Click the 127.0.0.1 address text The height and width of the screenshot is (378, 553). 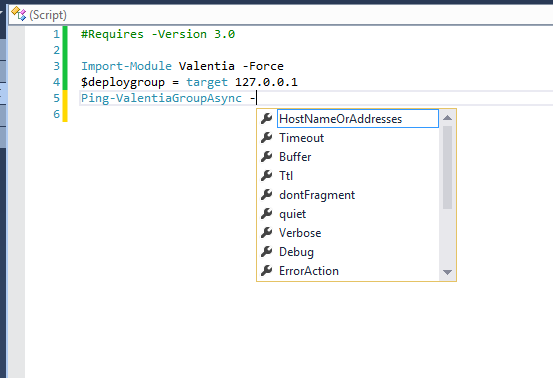tap(266, 82)
